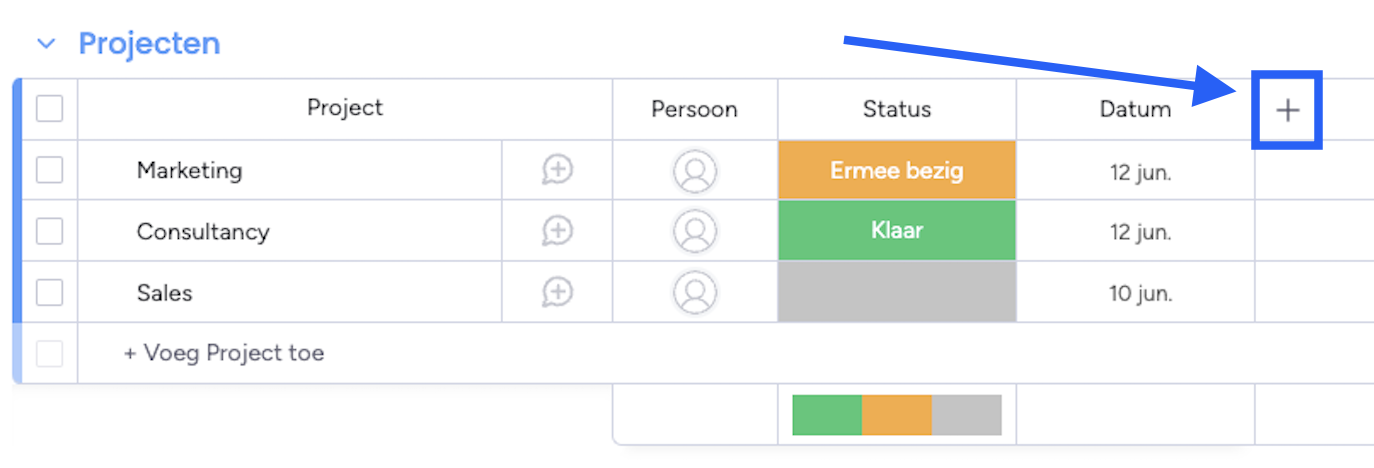The image size is (1374, 468).
Task: Tick the Sales row checkbox
Action: (x=49, y=292)
